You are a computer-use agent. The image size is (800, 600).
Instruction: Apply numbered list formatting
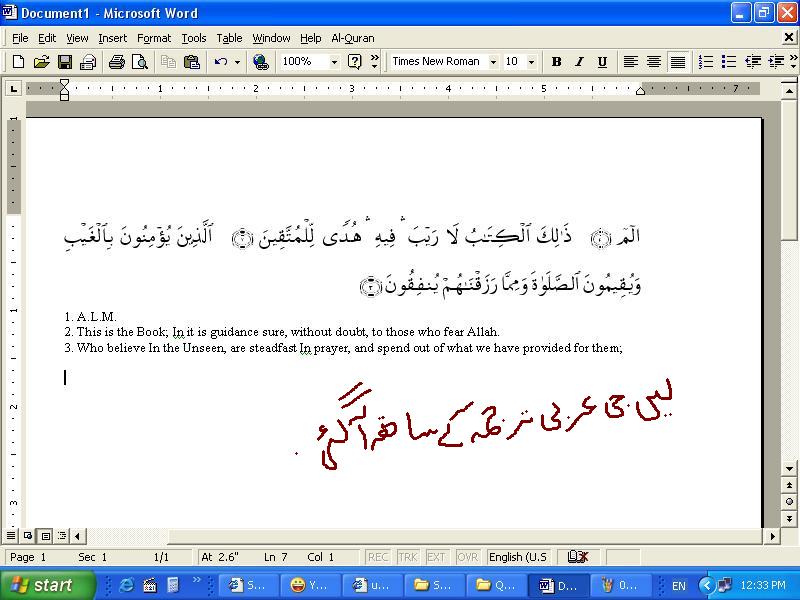pyautogui.click(x=706, y=62)
